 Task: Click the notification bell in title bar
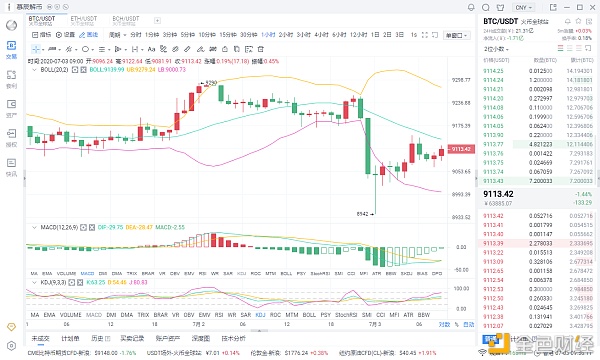(x=471, y=7)
